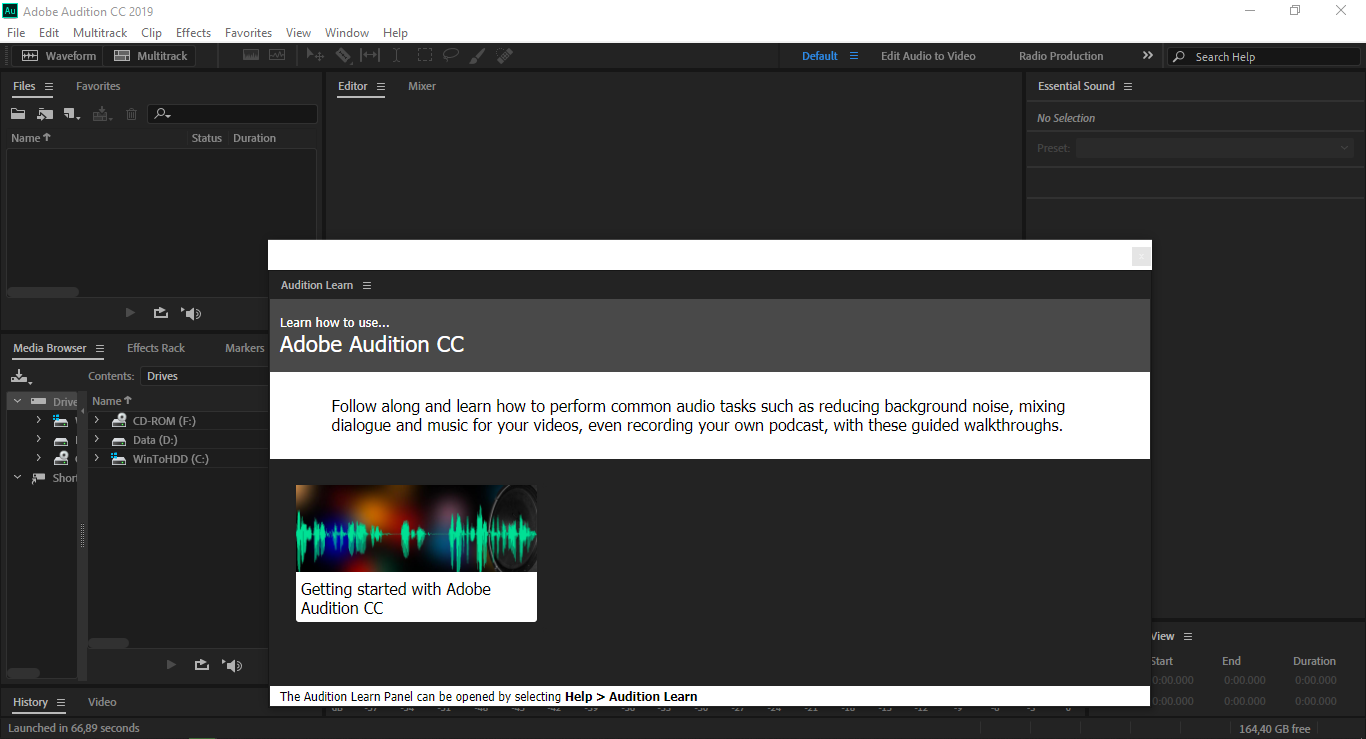1366x739 pixels.
Task: Activate the Radio Production workspace
Action: (x=1061, y=55)
